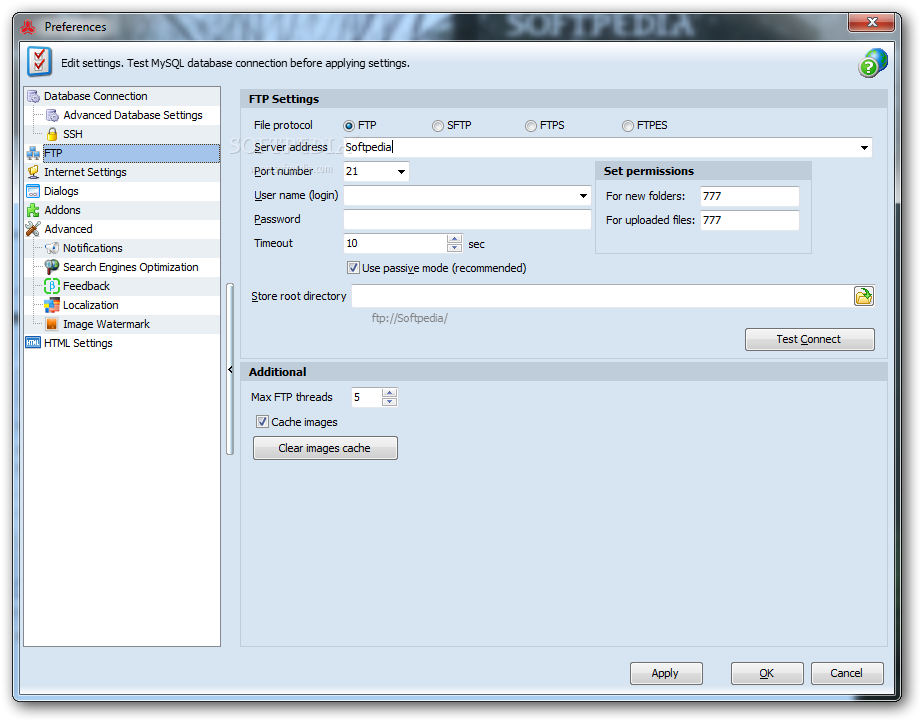Viewport: 922px width, 722px height.
Task: Click the Timeout value field
Action: click(x=395, y=243)
